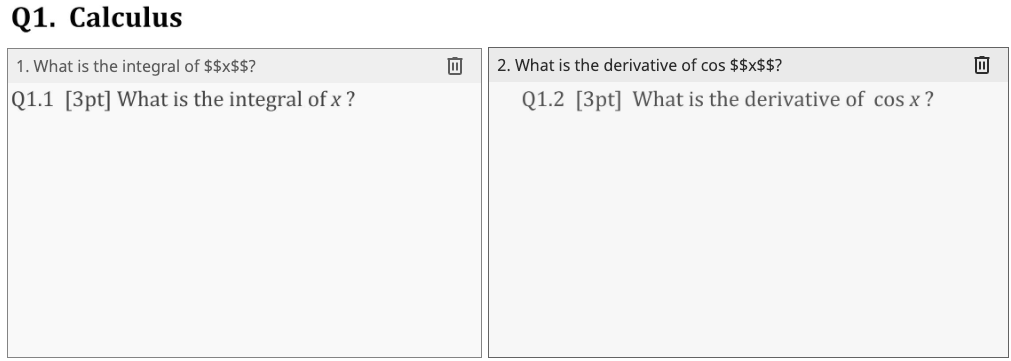The height and width of the screenshot is (361, 1011).
Task: Delete the cos derivative question via trash icon
Action: click(x=981, y=65)
